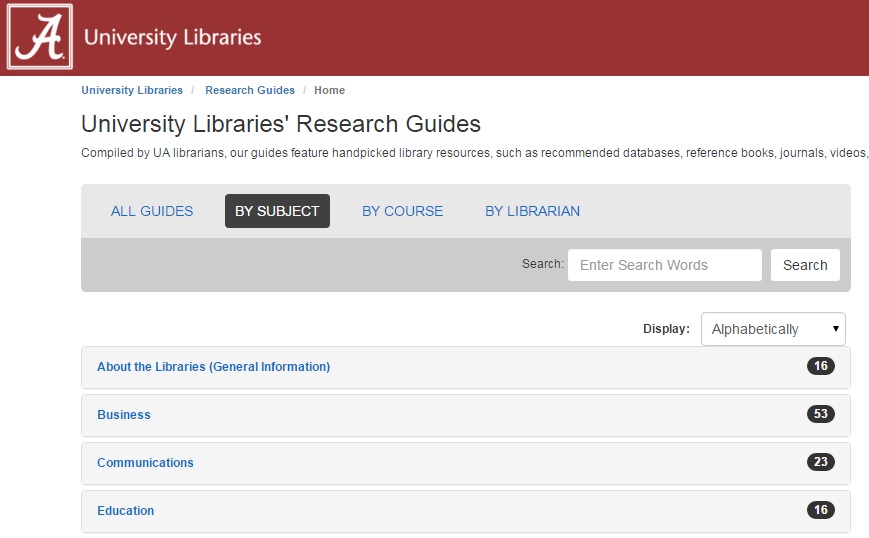The image size is (869, 538).
Task: Switch to the ALL GUIDES tab
Action: [x=152, y=211]
